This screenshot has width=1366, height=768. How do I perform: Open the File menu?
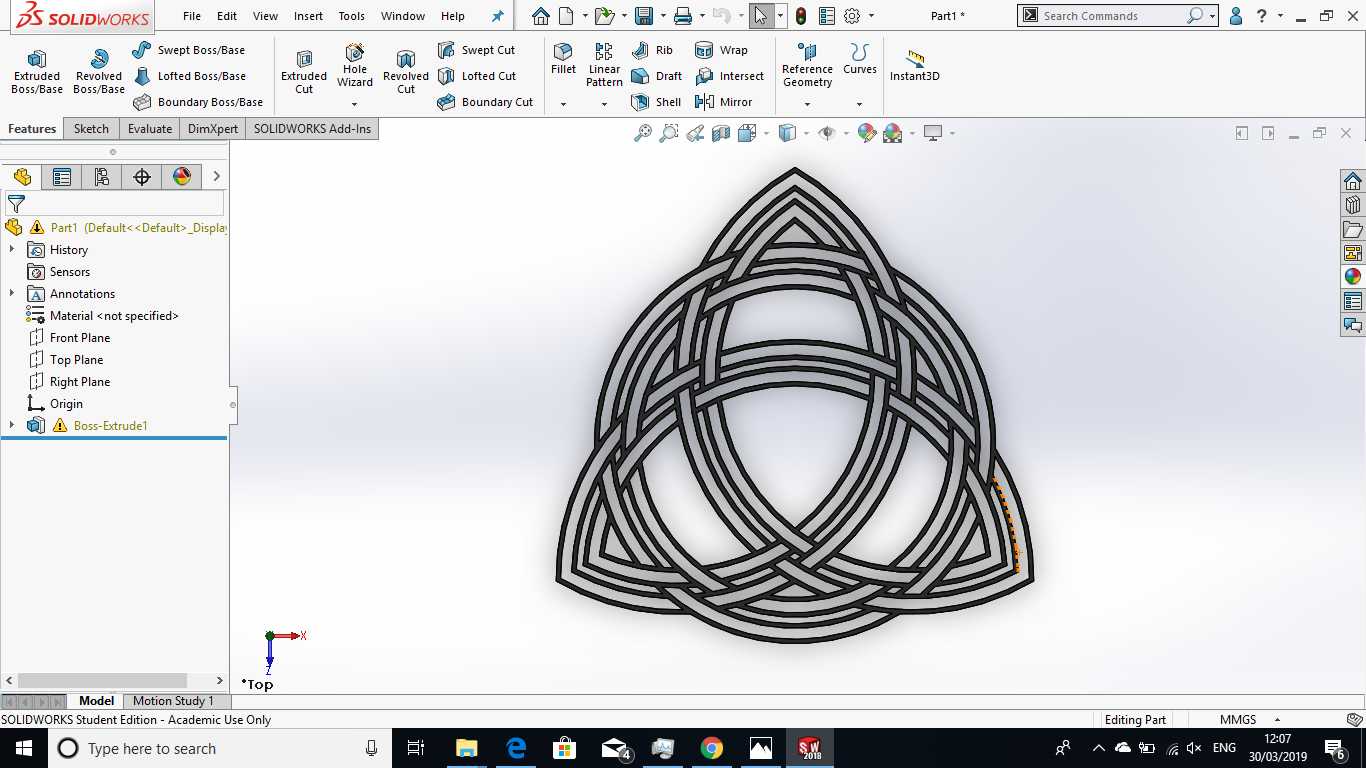192,16
